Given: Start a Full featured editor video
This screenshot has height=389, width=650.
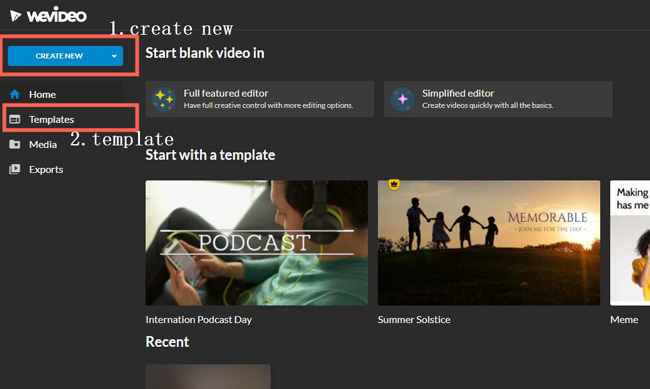Looking at the screenshot, I should coord(260,99).
